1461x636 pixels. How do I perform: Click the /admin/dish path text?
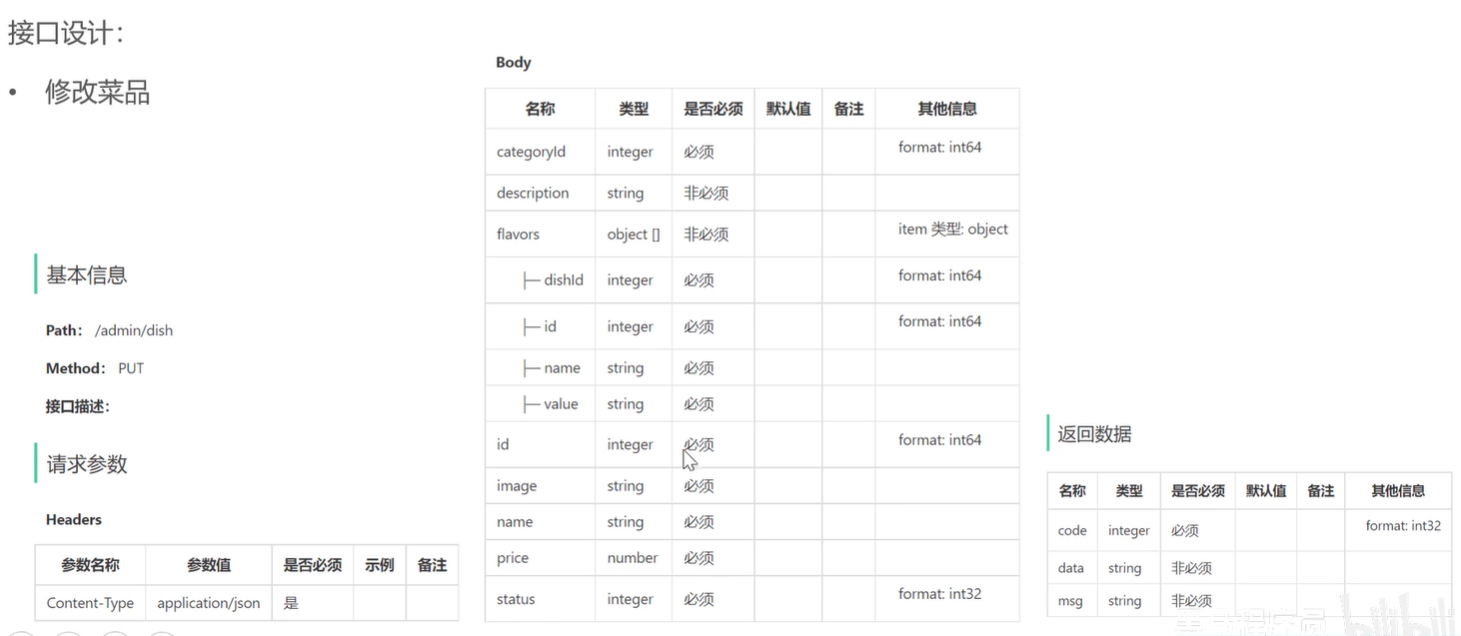[134, 330]
